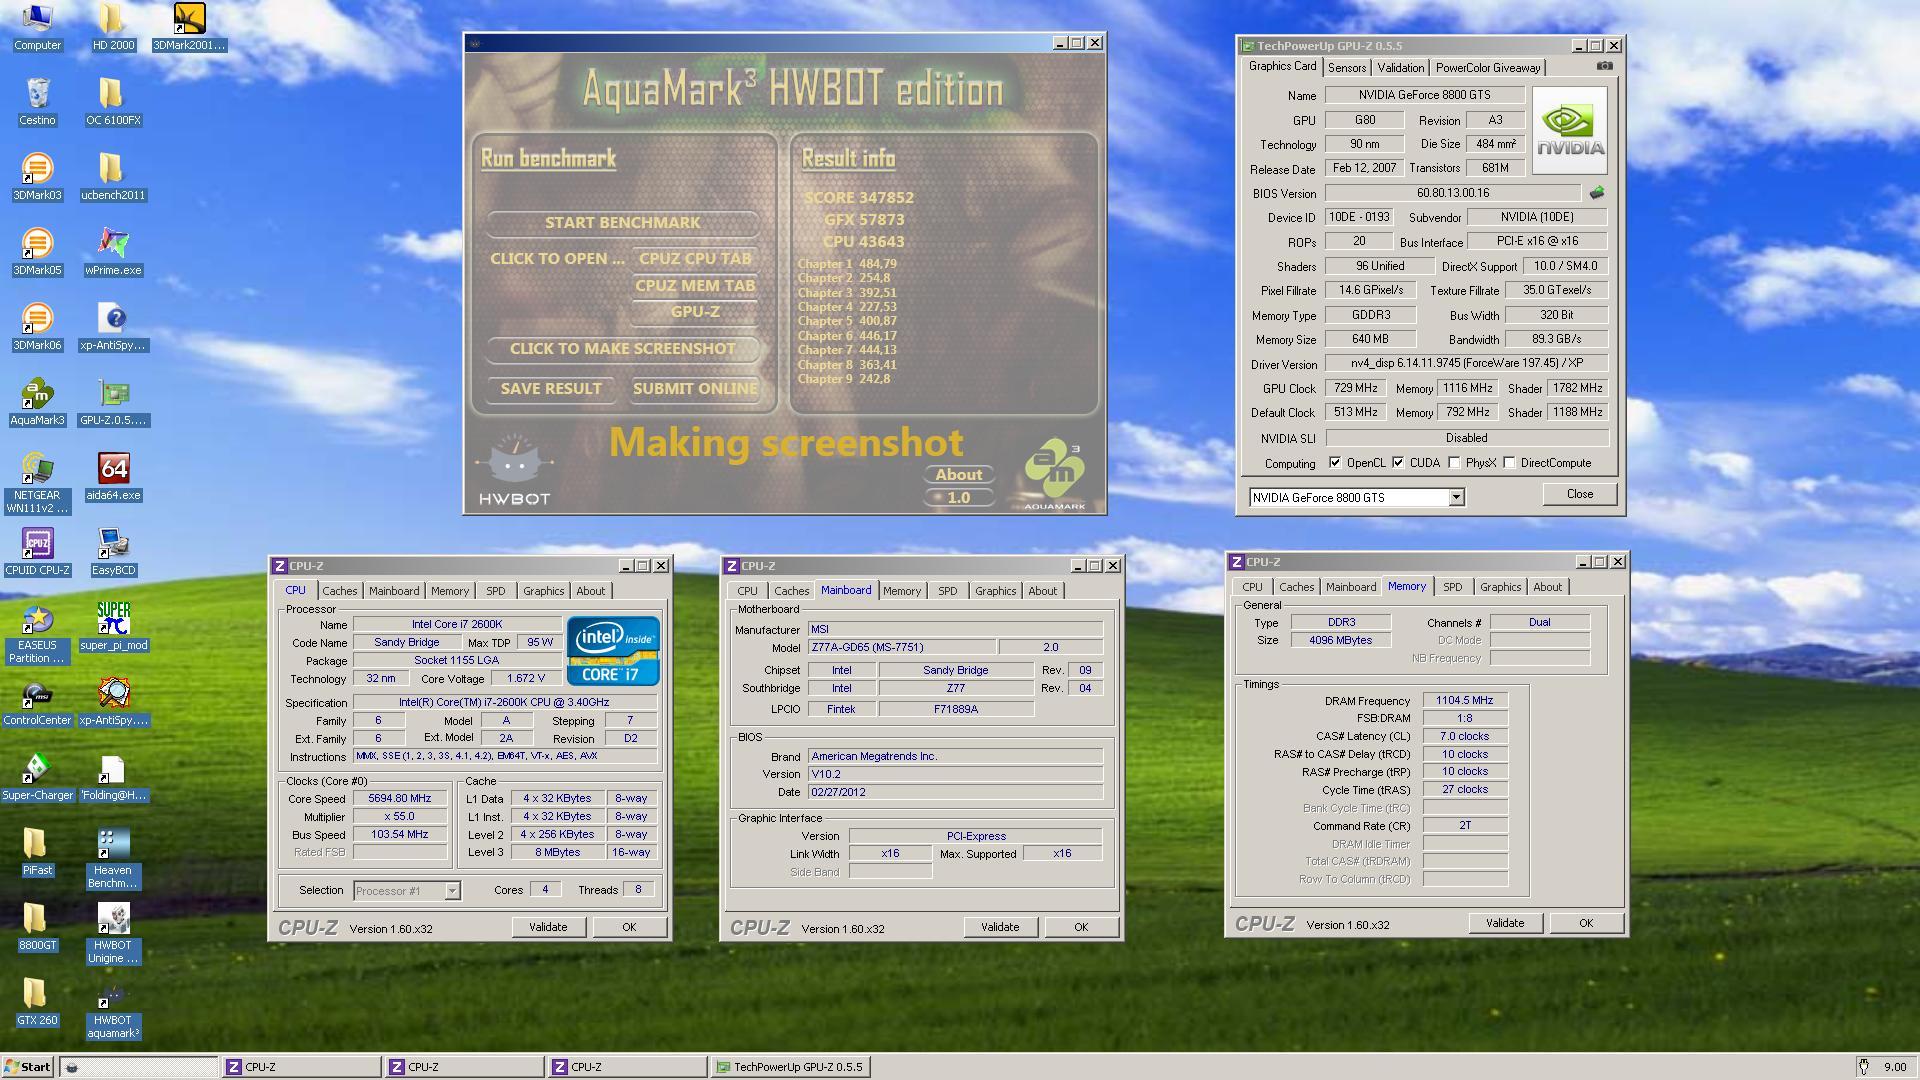Open Graphics tab in CPU-Z Memory window

1500,587
